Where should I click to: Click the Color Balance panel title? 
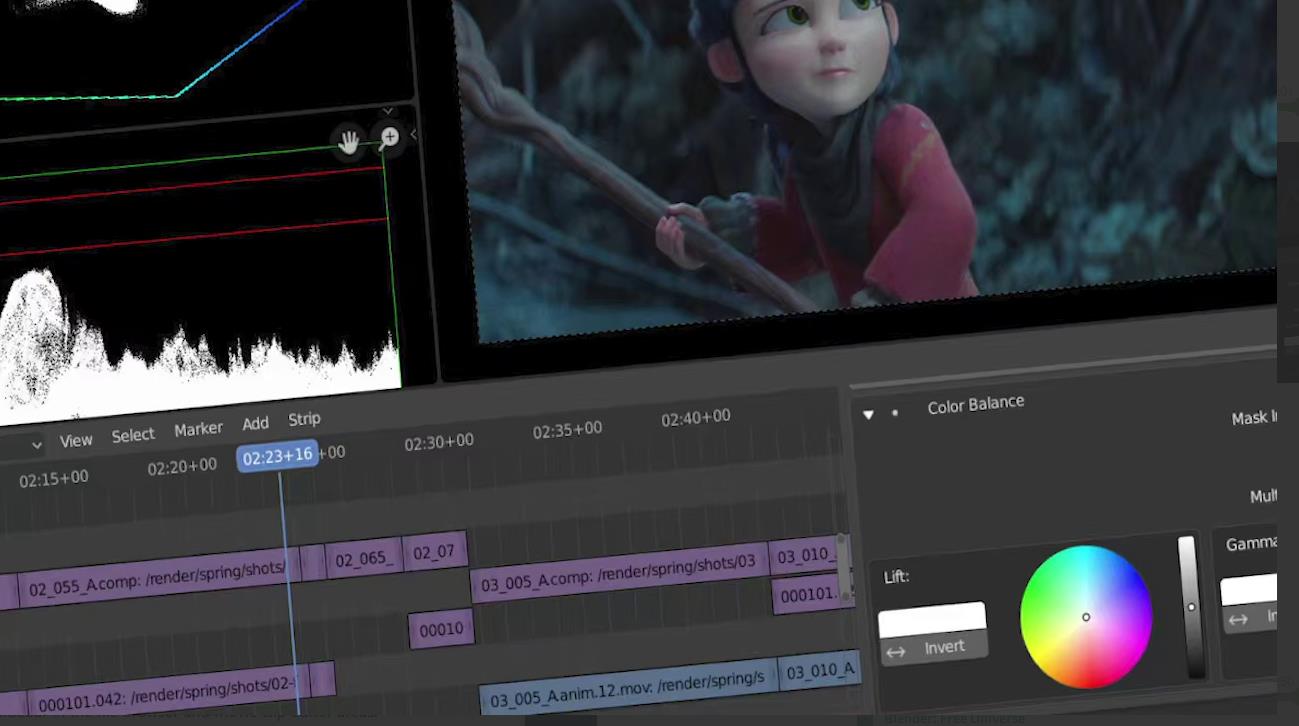tap(976, 407)
